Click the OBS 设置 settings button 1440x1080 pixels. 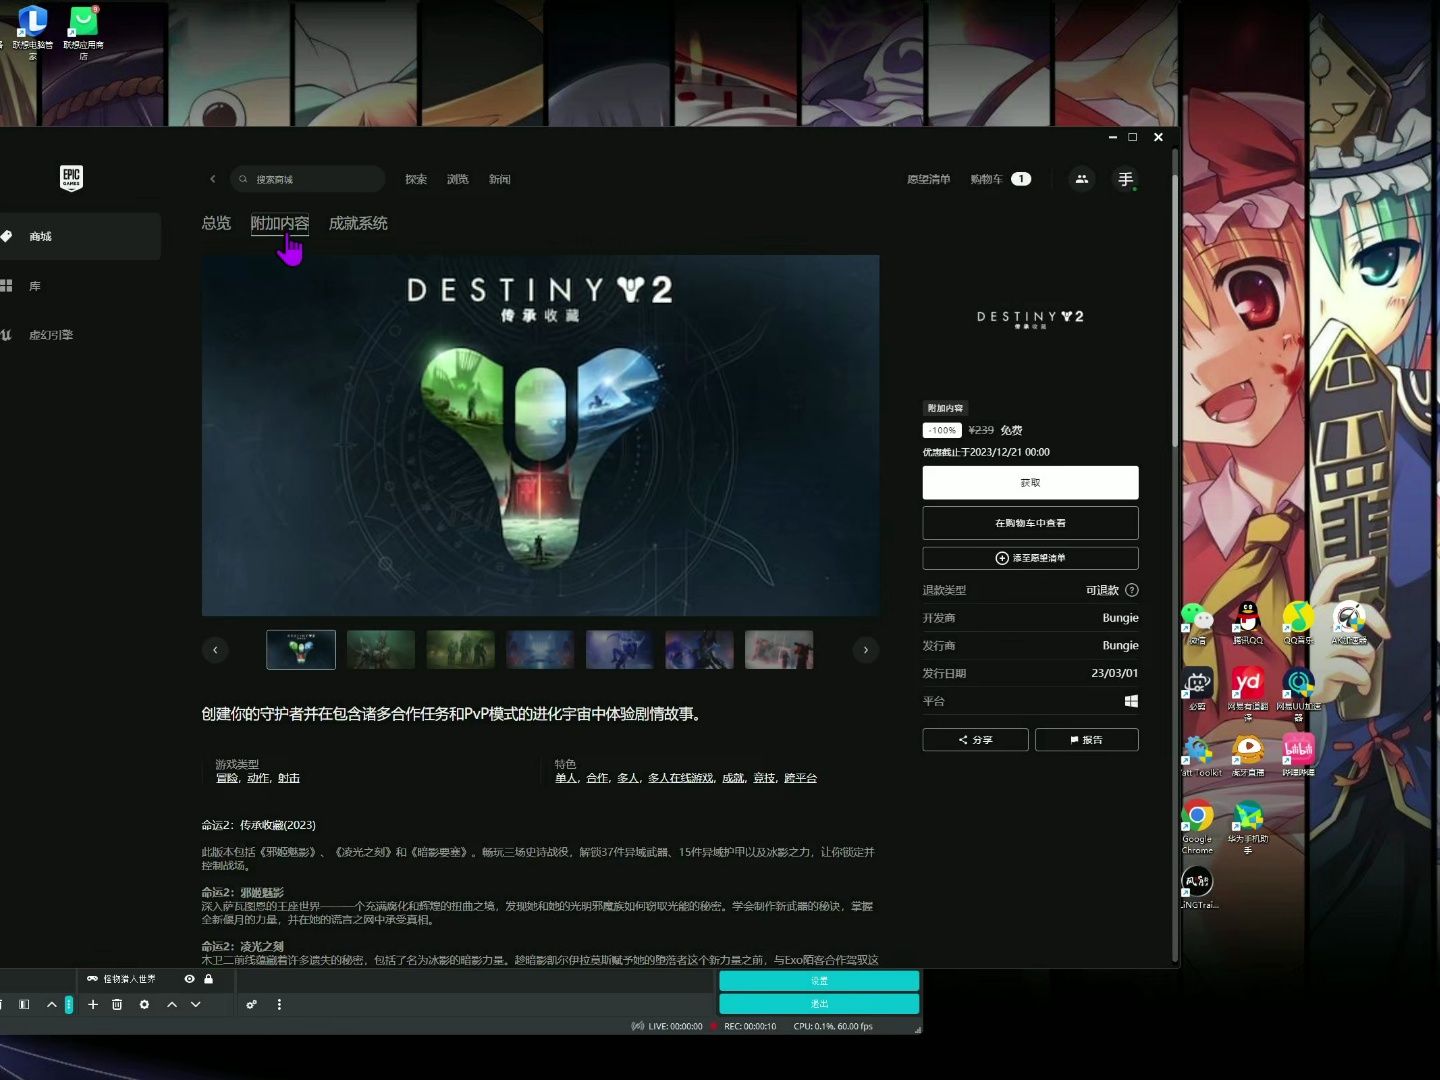coord(819,981)
